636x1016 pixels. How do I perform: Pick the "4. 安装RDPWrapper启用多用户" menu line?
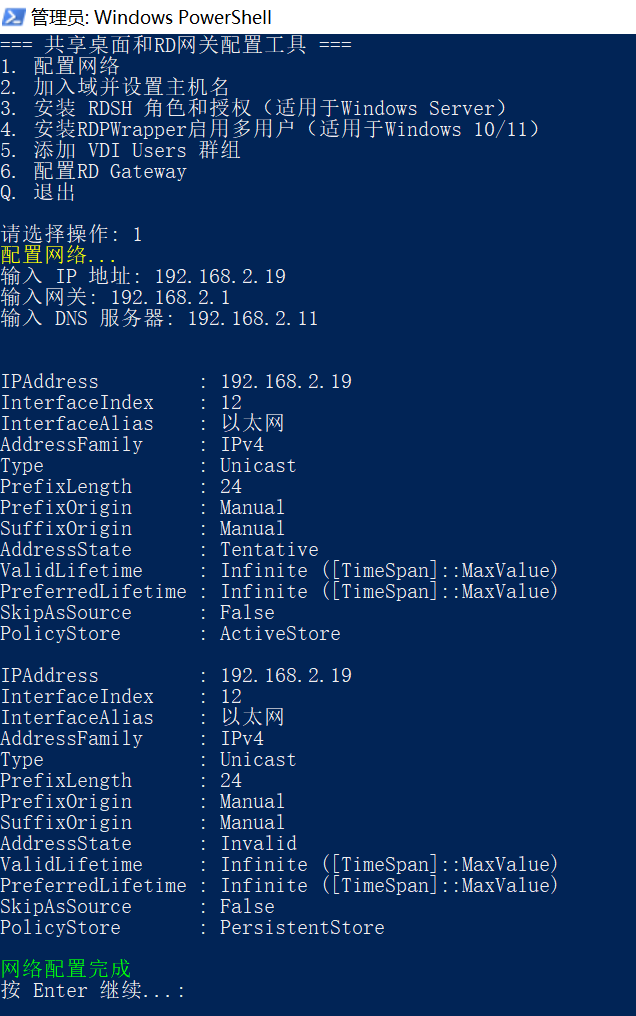click(270, 129)
